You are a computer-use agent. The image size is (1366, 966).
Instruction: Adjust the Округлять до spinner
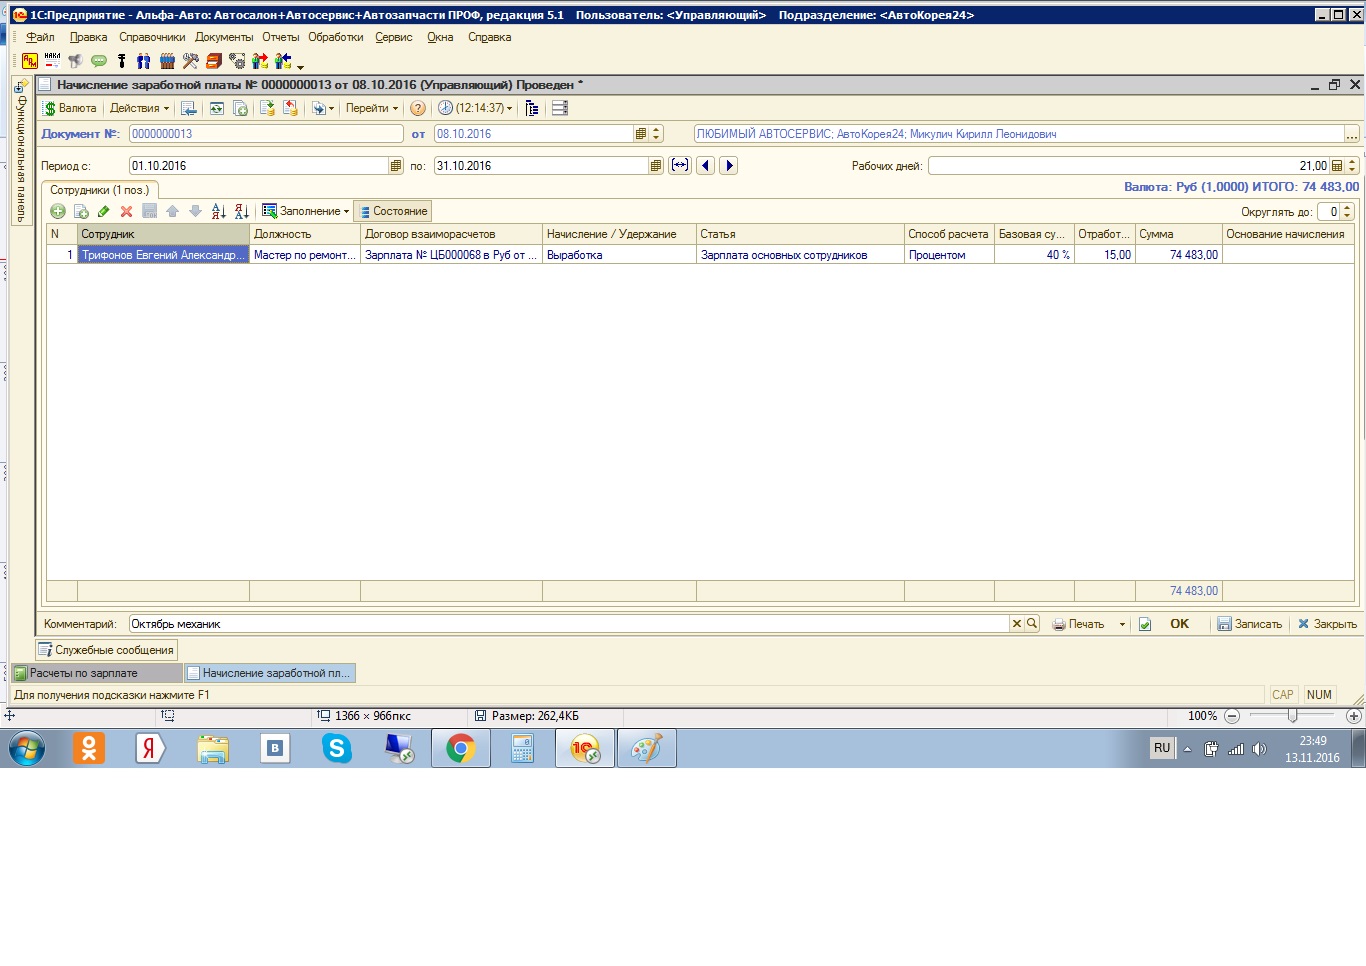pos(1347,212)
